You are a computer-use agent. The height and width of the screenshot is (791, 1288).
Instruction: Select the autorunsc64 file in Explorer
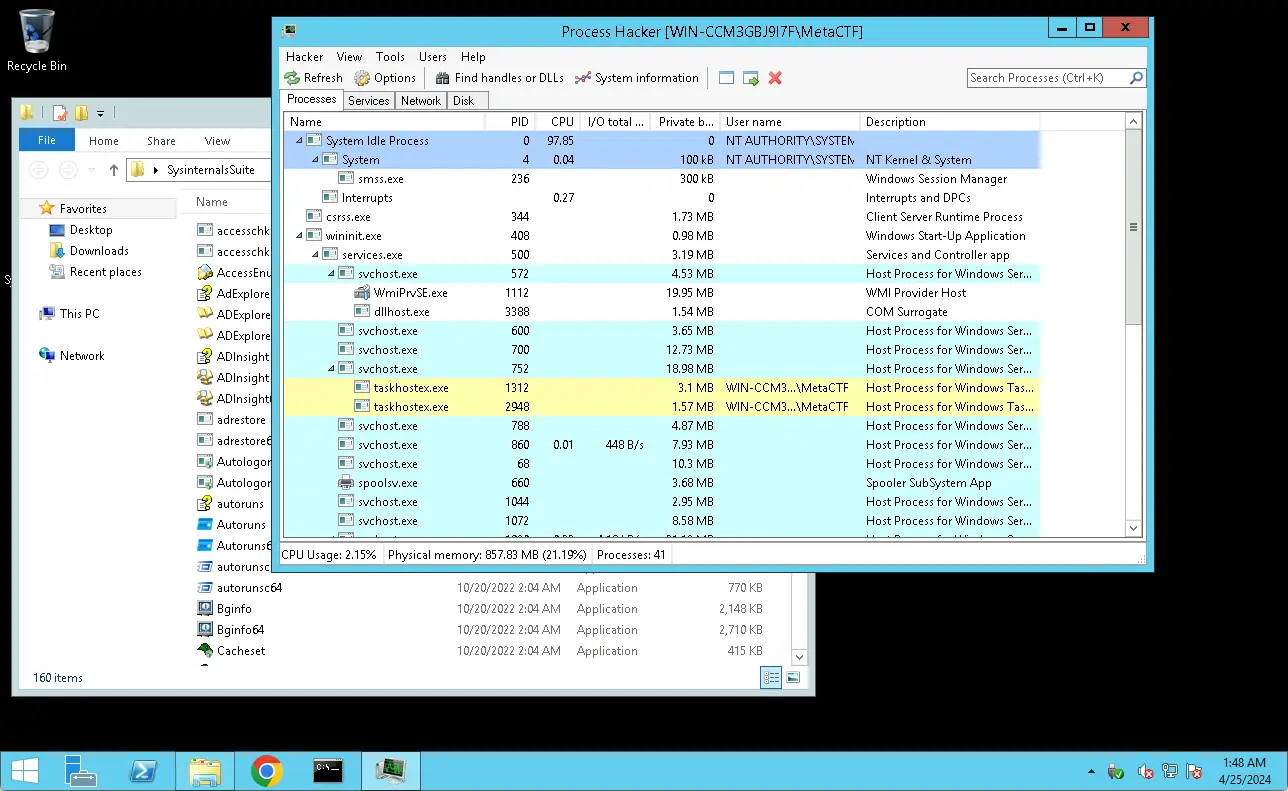click(249, 588)
